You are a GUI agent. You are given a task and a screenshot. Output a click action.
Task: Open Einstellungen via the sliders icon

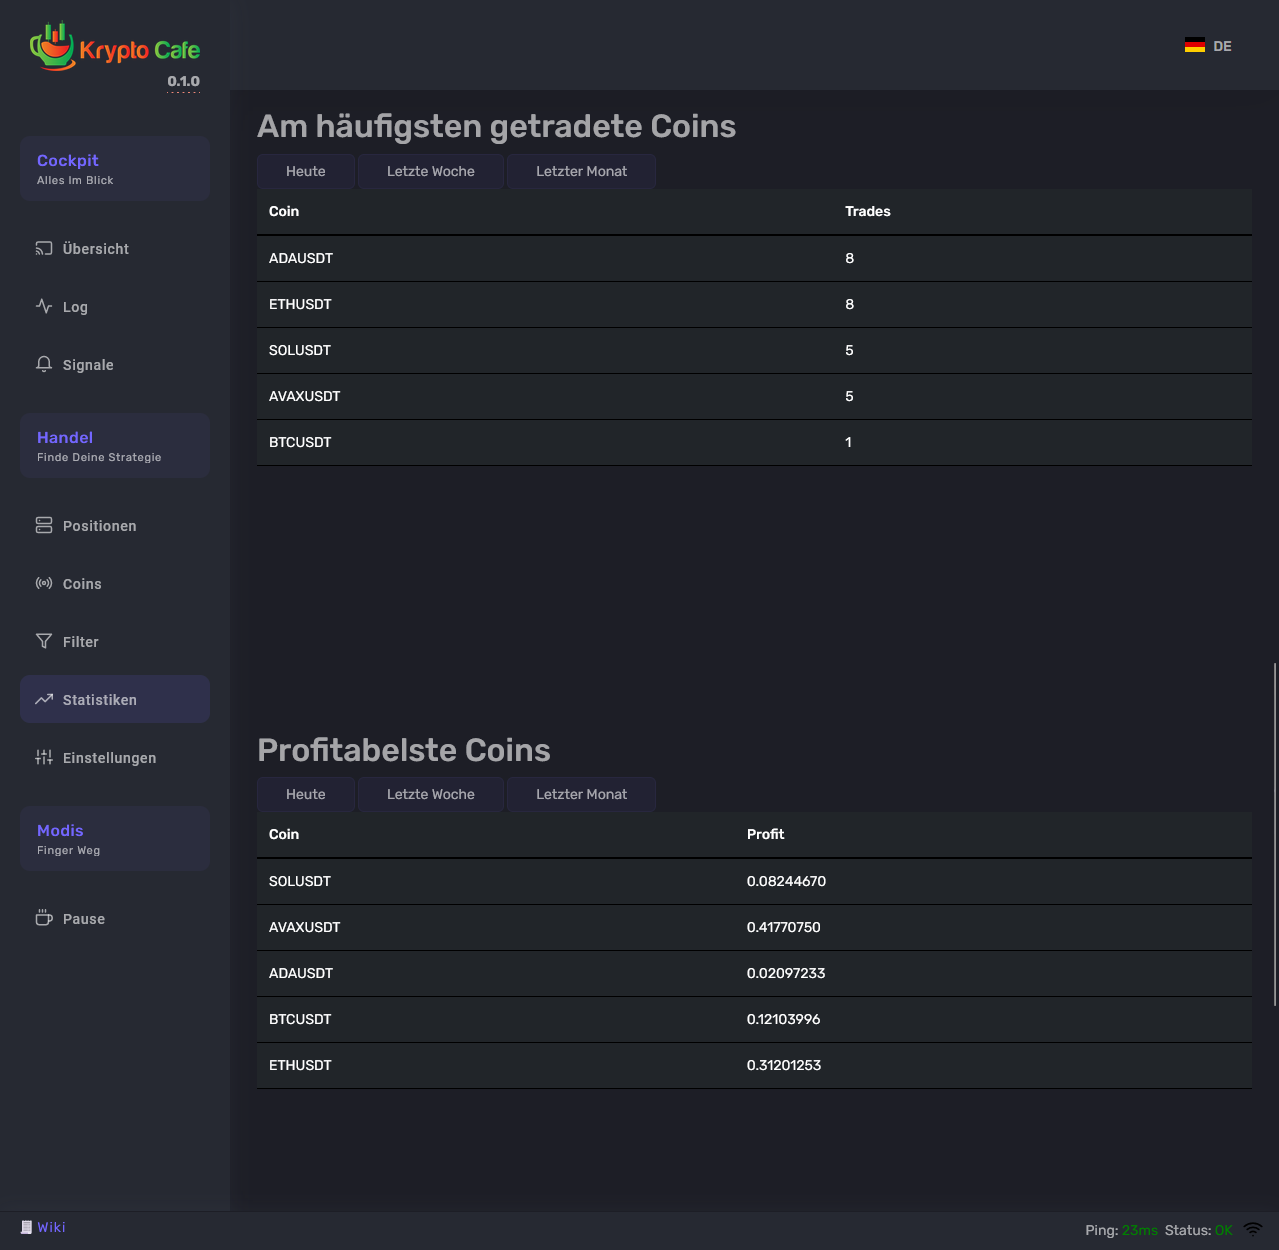pyautogui.click(x=44, y=757)
